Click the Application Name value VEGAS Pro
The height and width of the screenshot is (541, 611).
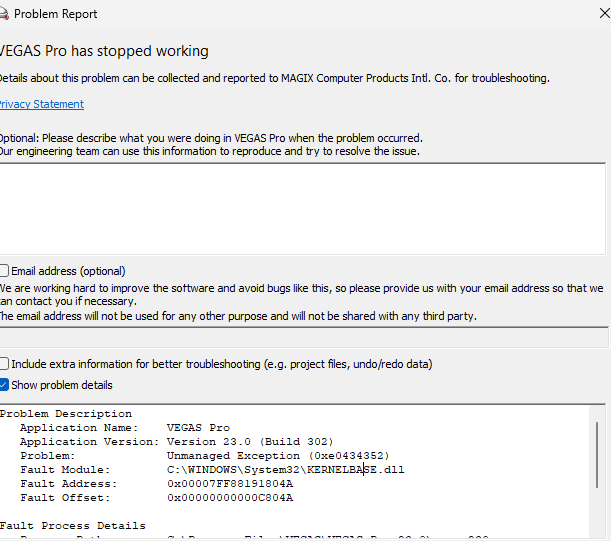pyautogui.click(x=198, y=428)
